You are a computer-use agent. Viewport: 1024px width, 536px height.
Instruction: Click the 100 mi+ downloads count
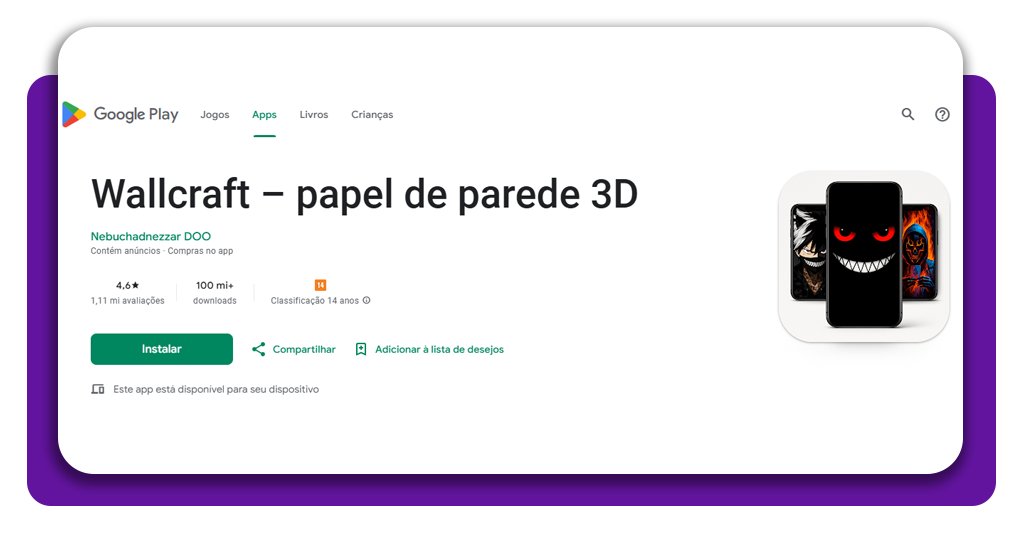point(215,285)
